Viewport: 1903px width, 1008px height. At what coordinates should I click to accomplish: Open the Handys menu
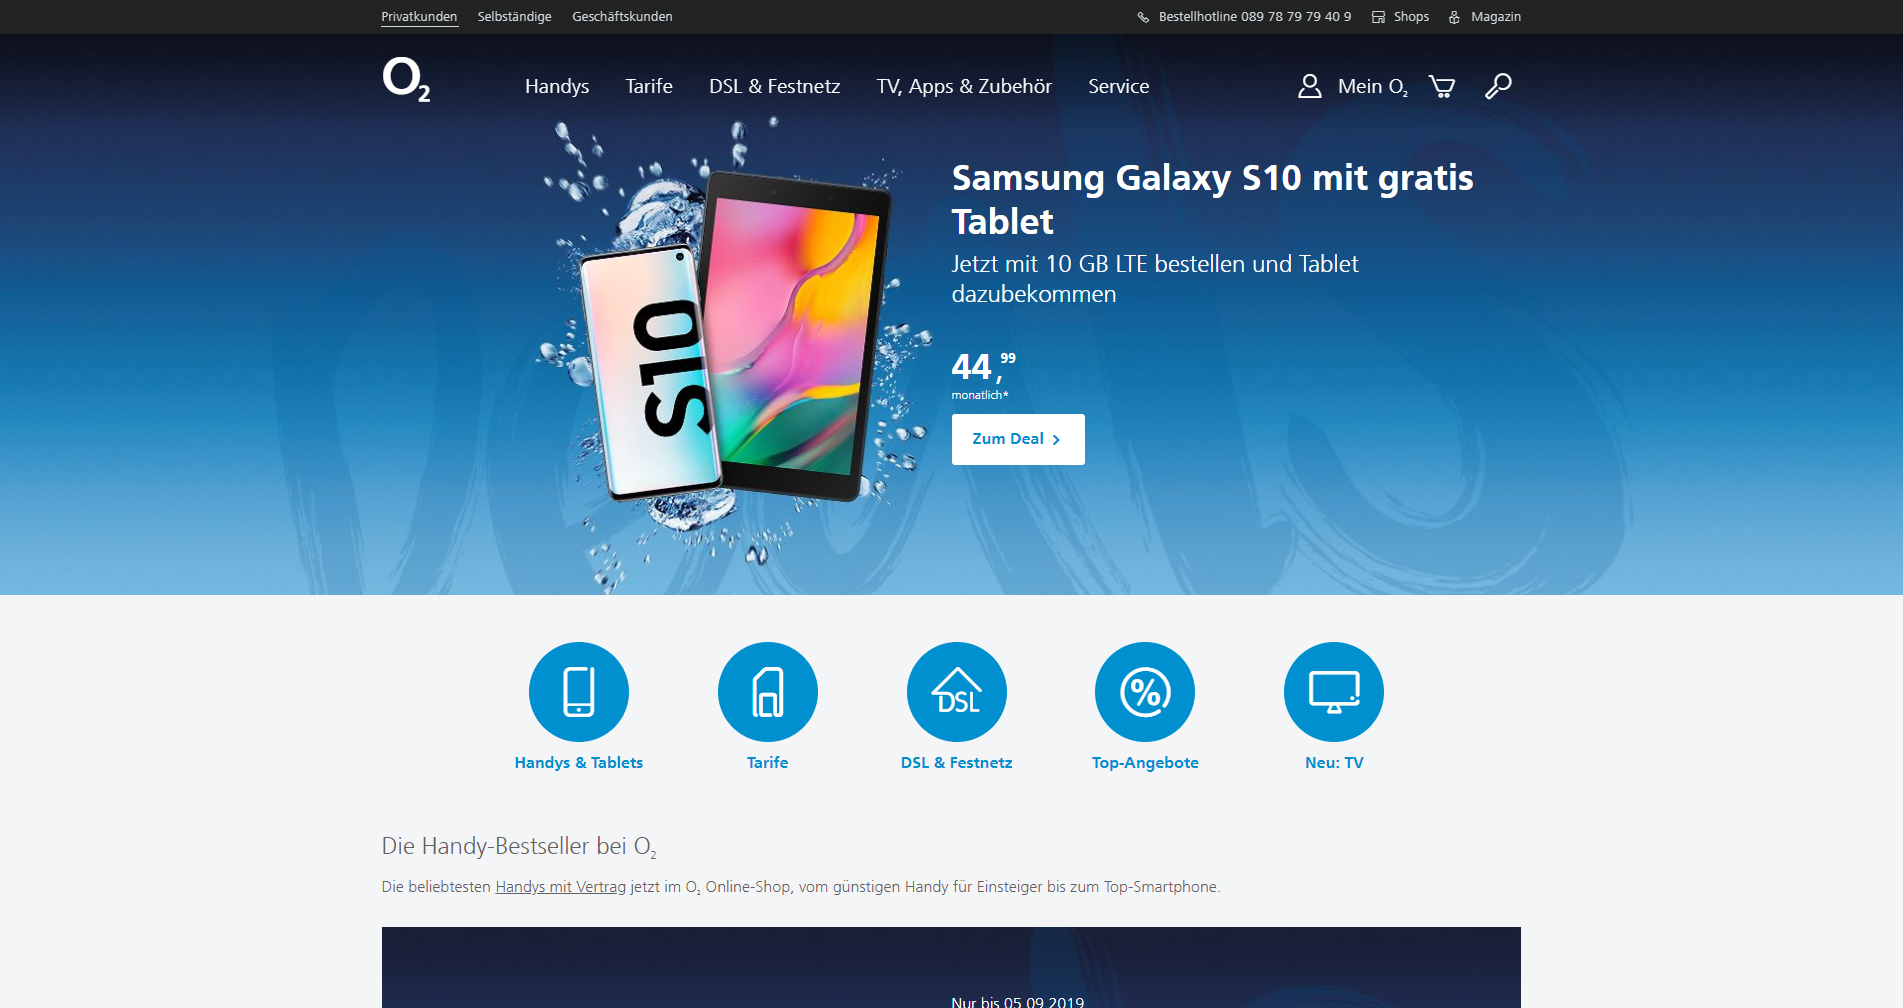pos(557,86)
